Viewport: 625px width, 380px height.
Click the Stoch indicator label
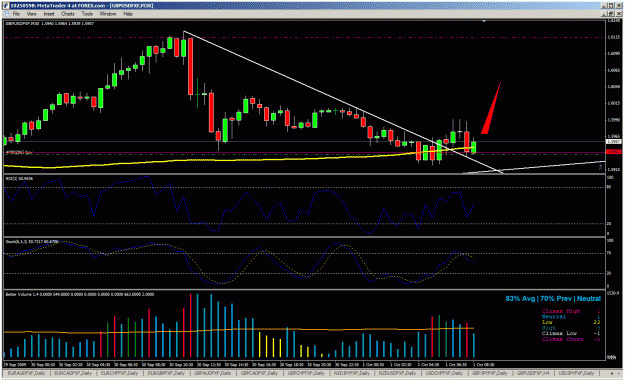[x=32, y=241]
